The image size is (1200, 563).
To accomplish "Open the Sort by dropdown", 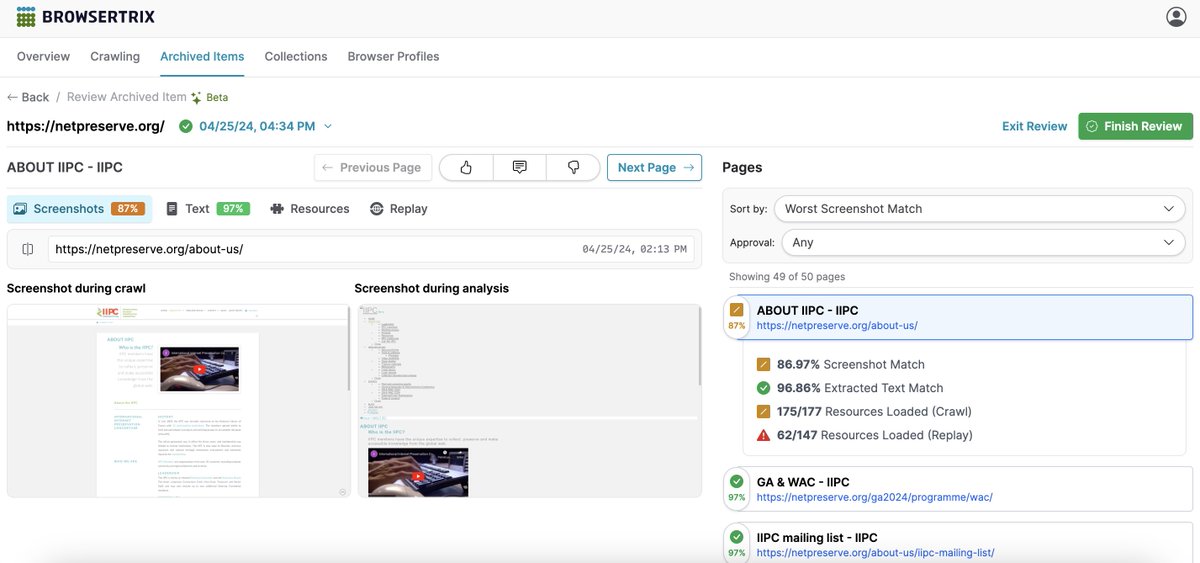I will [x=979, y=209].
